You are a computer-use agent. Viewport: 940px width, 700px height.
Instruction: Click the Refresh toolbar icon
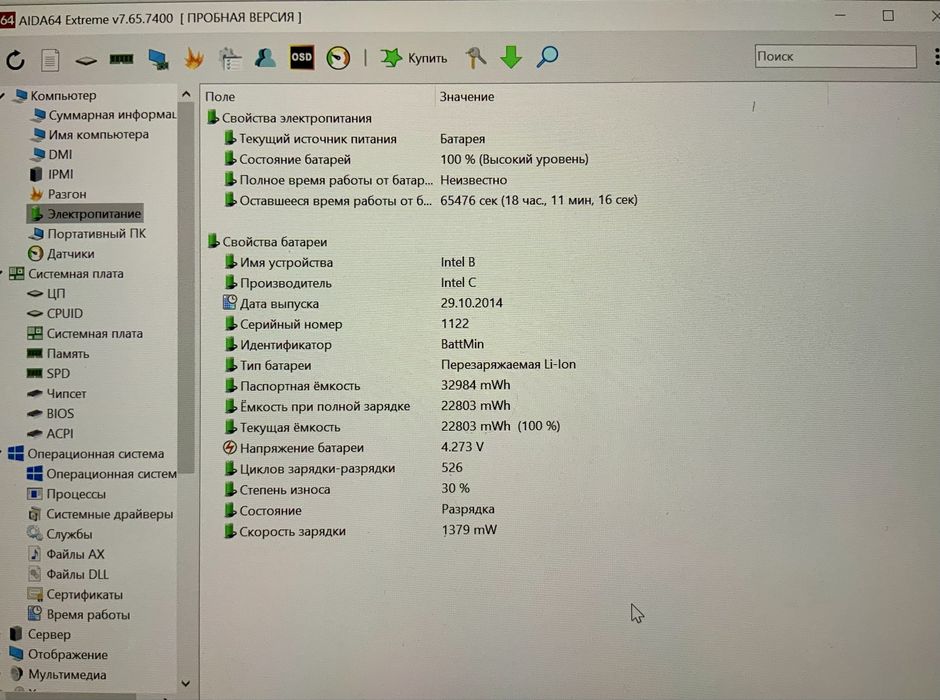16,59
